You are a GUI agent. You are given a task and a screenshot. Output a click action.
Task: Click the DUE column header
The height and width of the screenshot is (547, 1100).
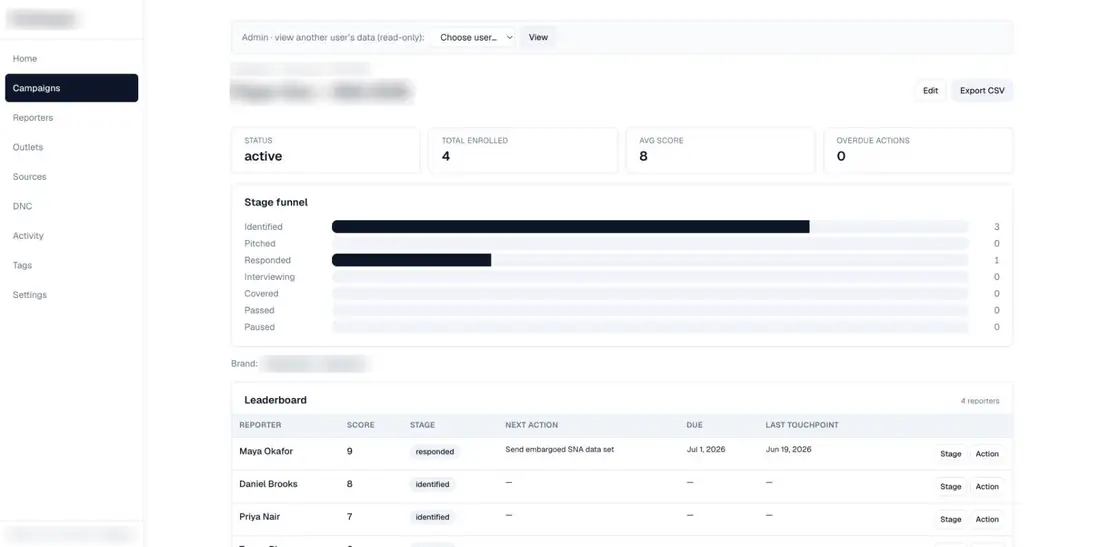pyautogui.click(x=695, y=425)
